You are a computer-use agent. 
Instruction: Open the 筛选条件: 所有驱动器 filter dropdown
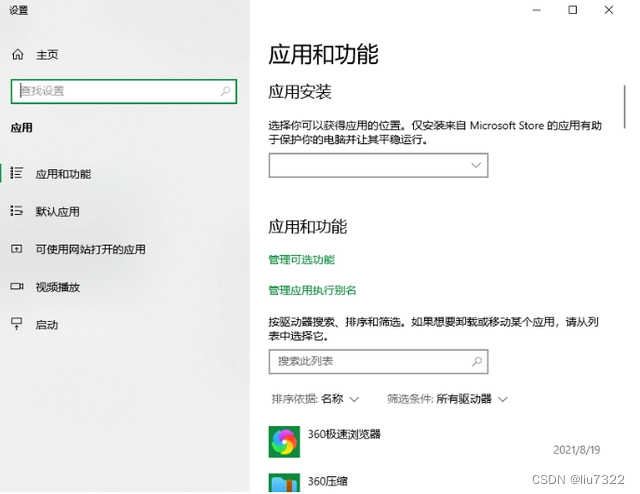click(x=447, y=399)
